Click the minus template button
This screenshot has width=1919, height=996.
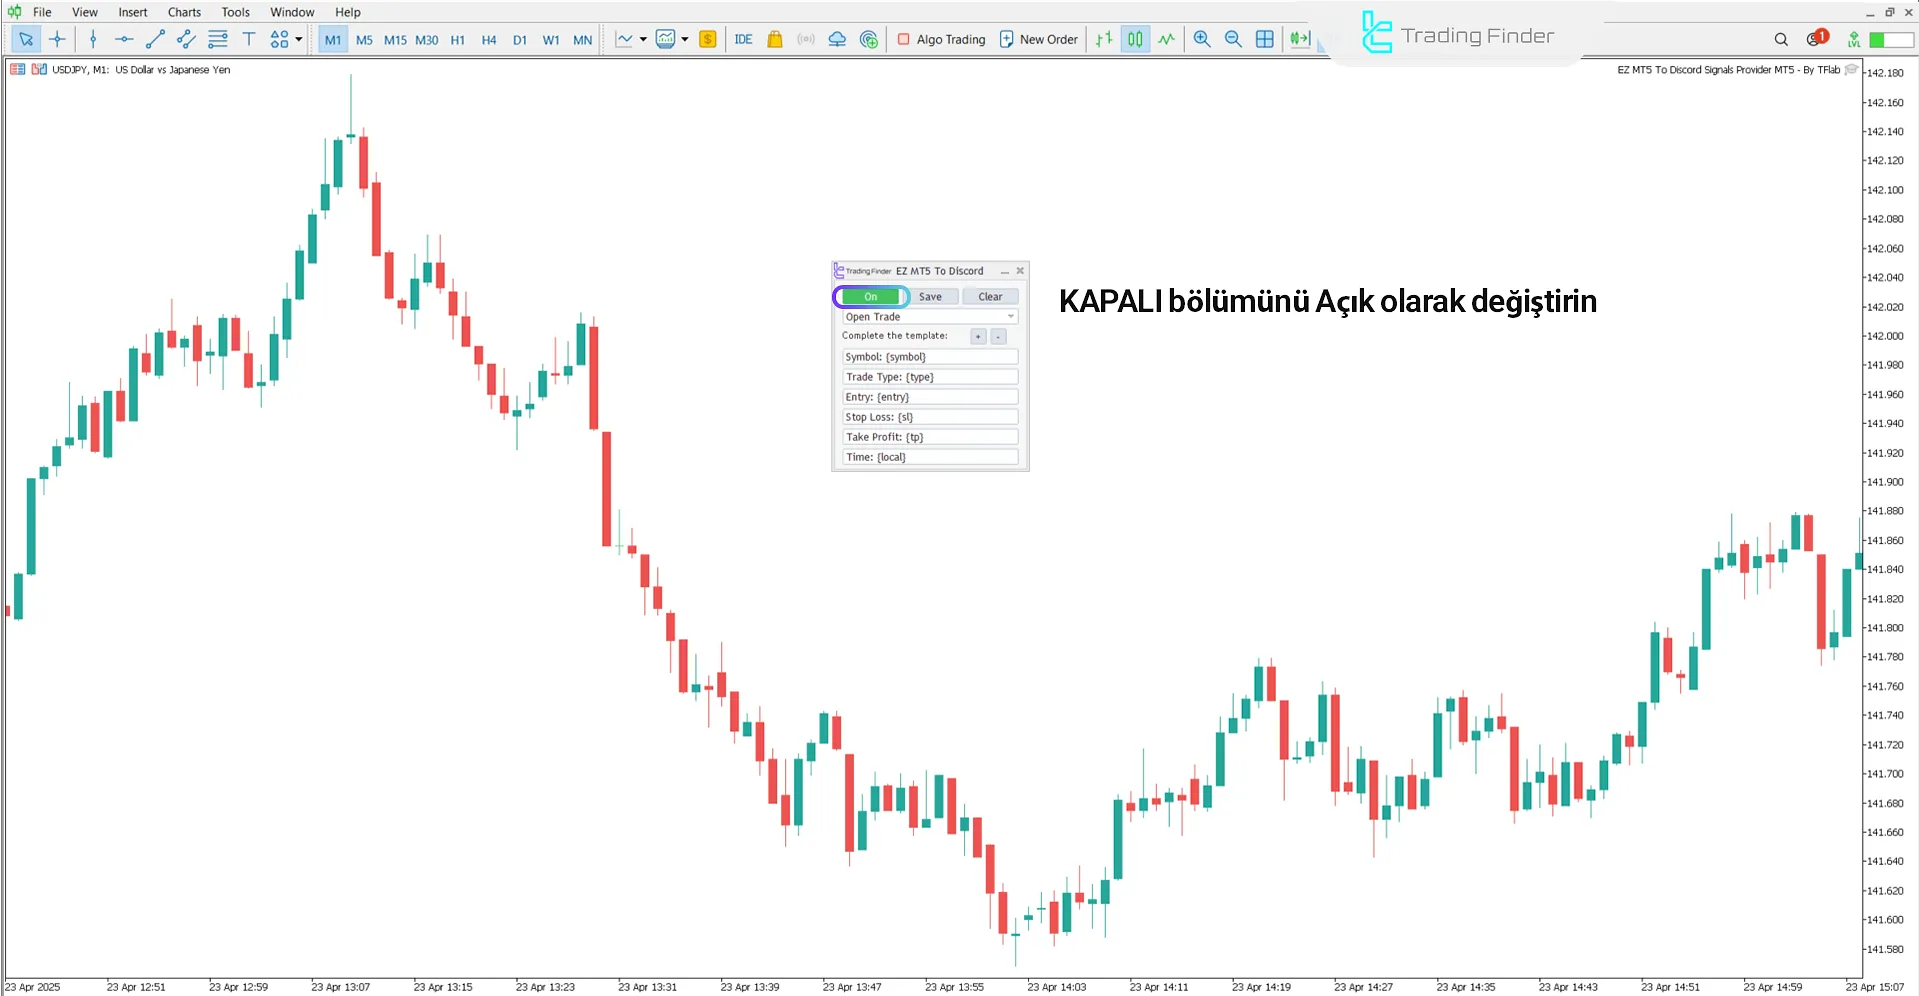[998, 336]
